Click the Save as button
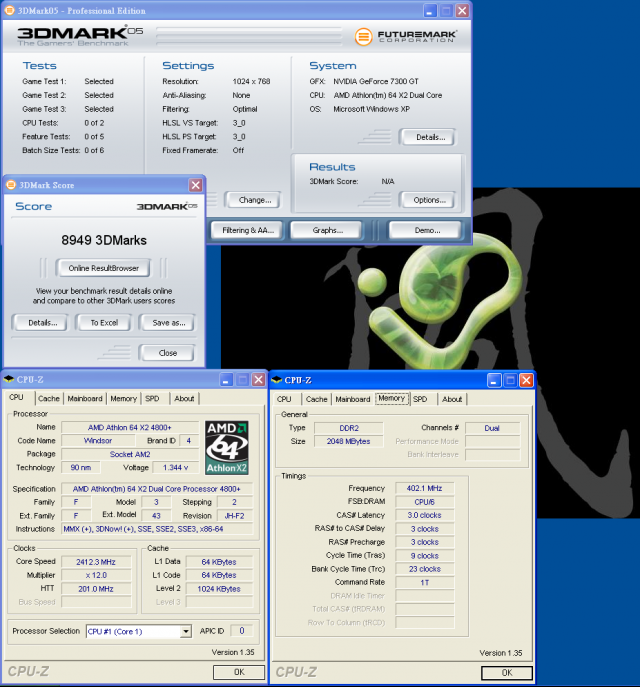 tap(166, 323)
